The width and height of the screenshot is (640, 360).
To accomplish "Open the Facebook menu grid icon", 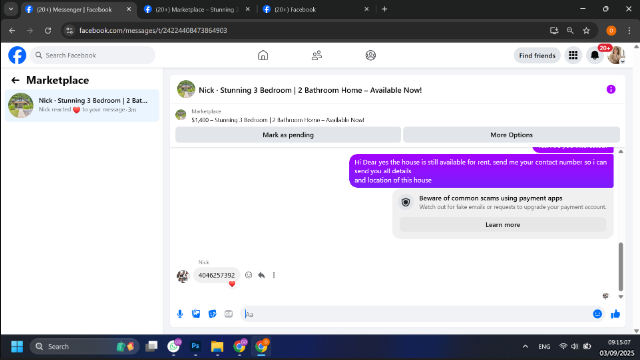I will pos(573,55).
